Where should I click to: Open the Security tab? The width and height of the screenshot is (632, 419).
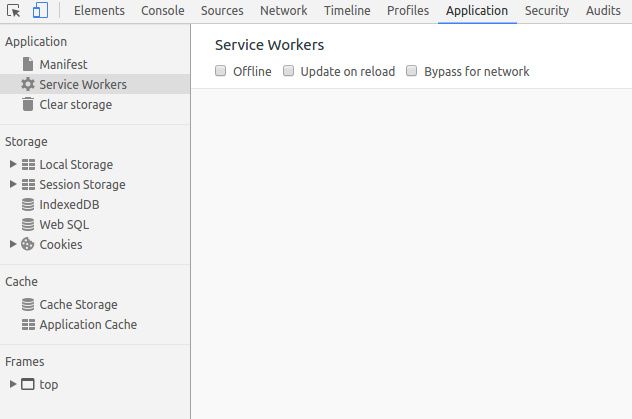coord(547,11)
